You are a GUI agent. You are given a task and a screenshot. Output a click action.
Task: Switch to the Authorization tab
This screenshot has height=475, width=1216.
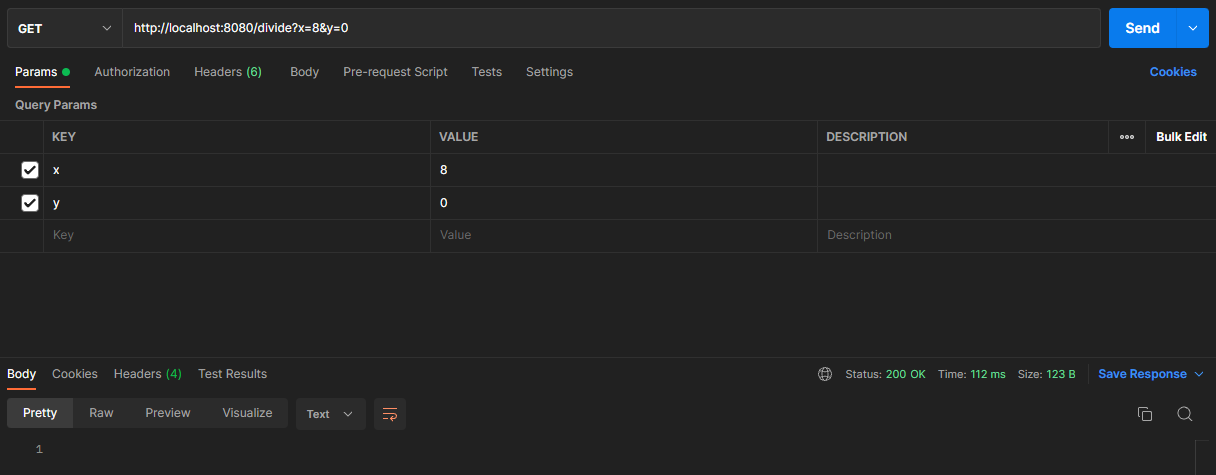[132, 72]
